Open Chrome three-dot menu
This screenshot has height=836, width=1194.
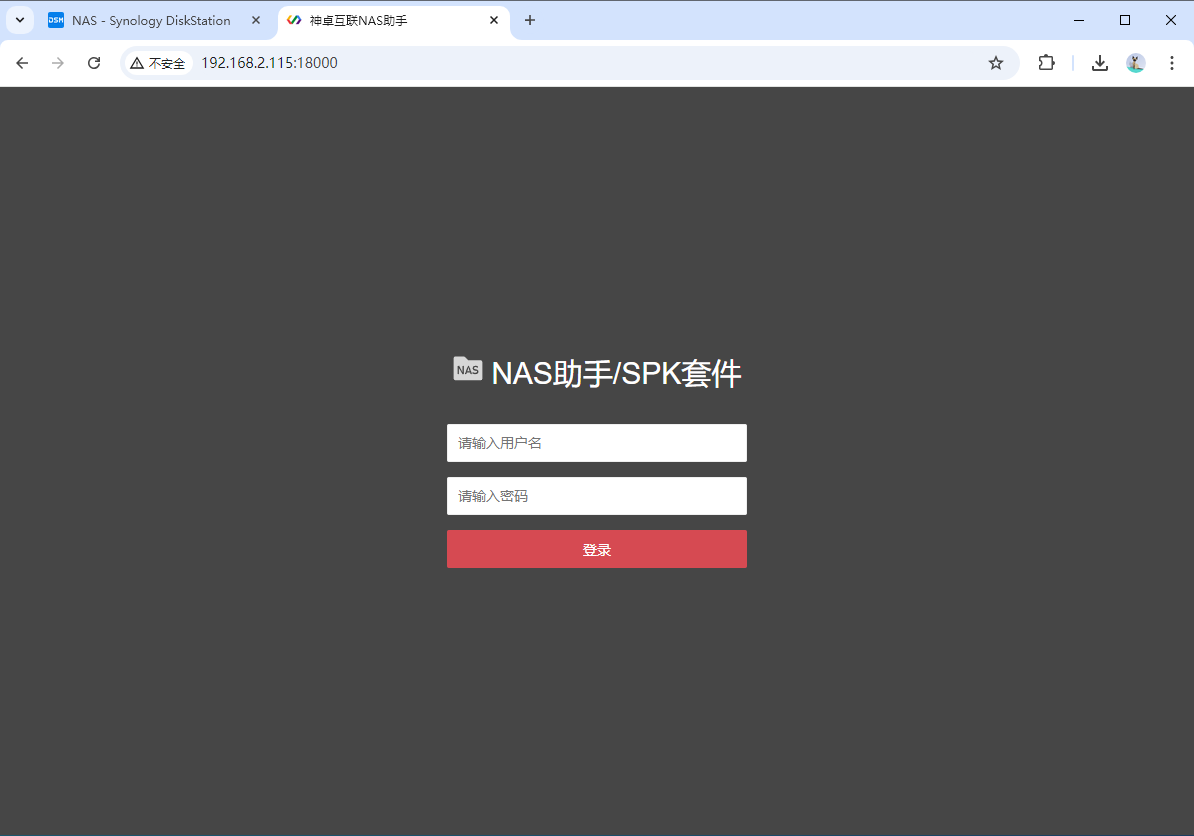click(1171, 63)
